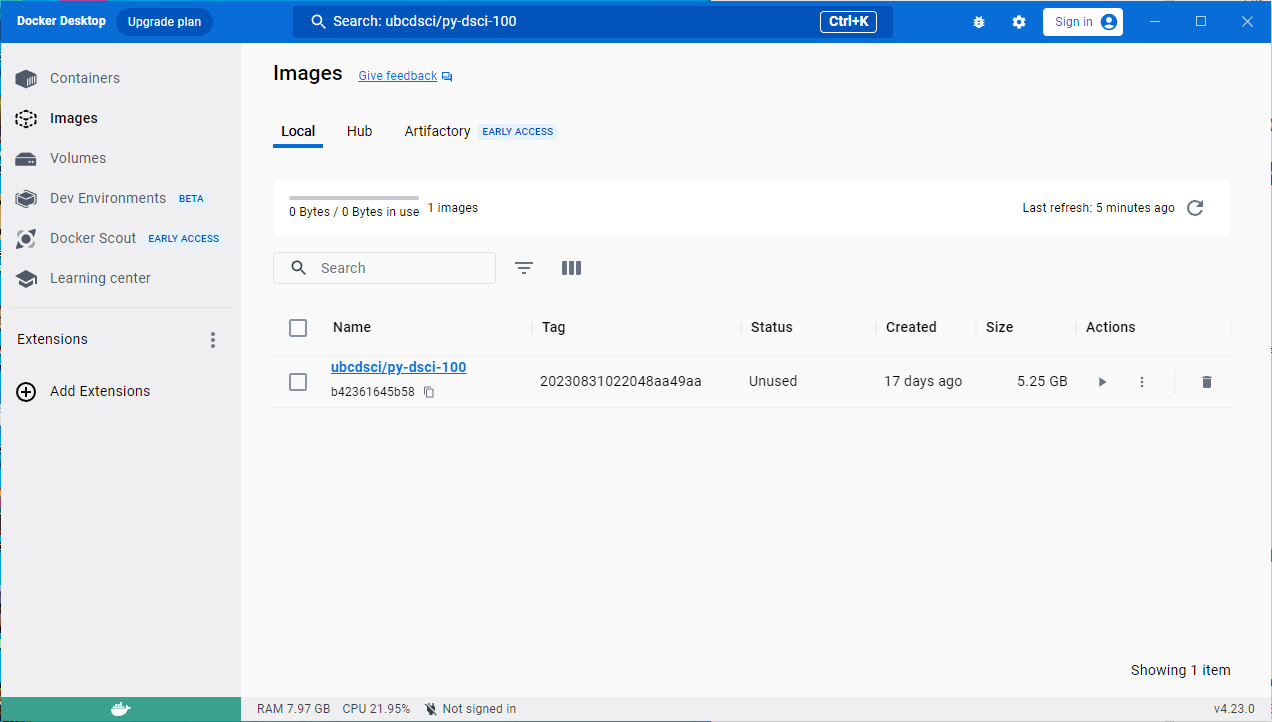The height and width of the screenshot is (722, 1272).
Task: Open Containers label in the sidebar
Action: click(85, 78)
